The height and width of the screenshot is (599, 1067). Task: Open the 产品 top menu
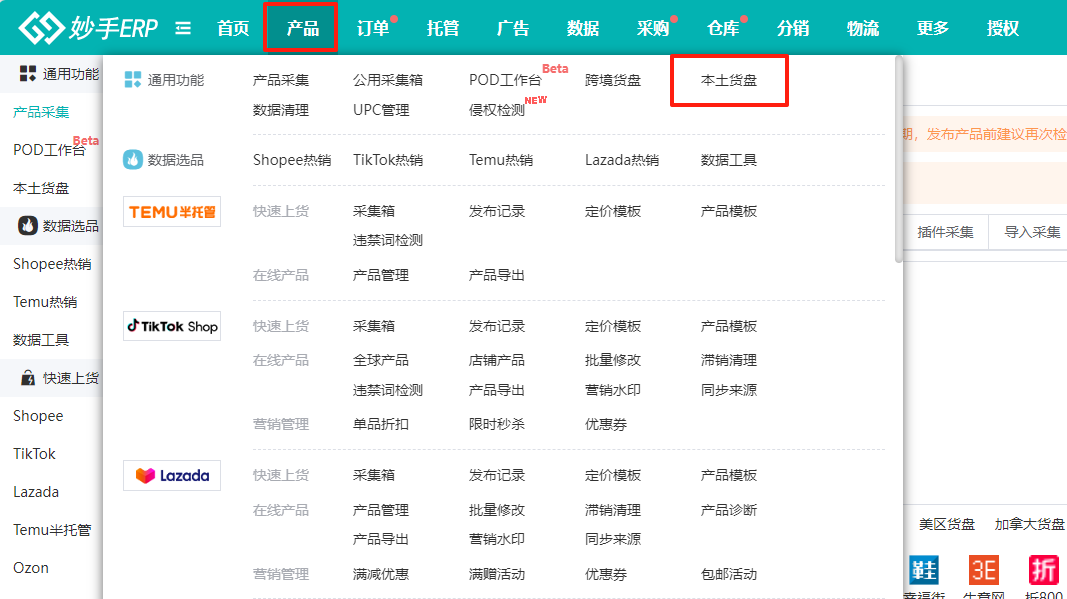tap(303, 28)
